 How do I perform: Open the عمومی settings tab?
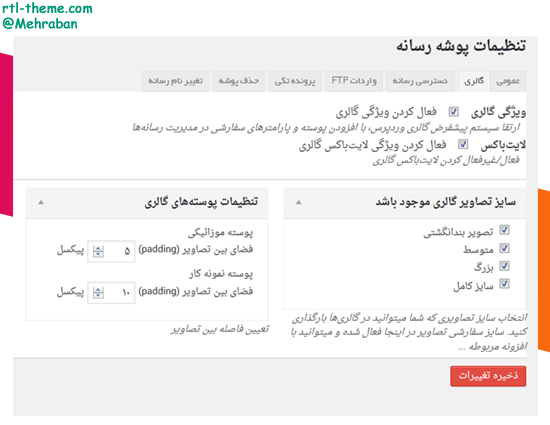(508, 81)
